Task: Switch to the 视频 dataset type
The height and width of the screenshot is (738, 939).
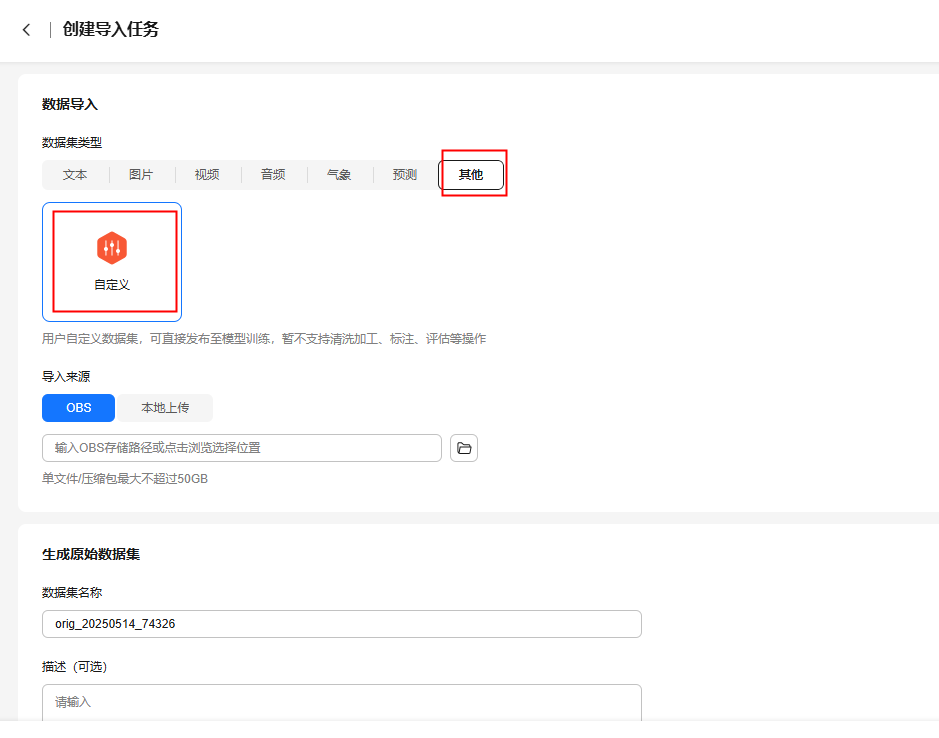Action: 207,174
